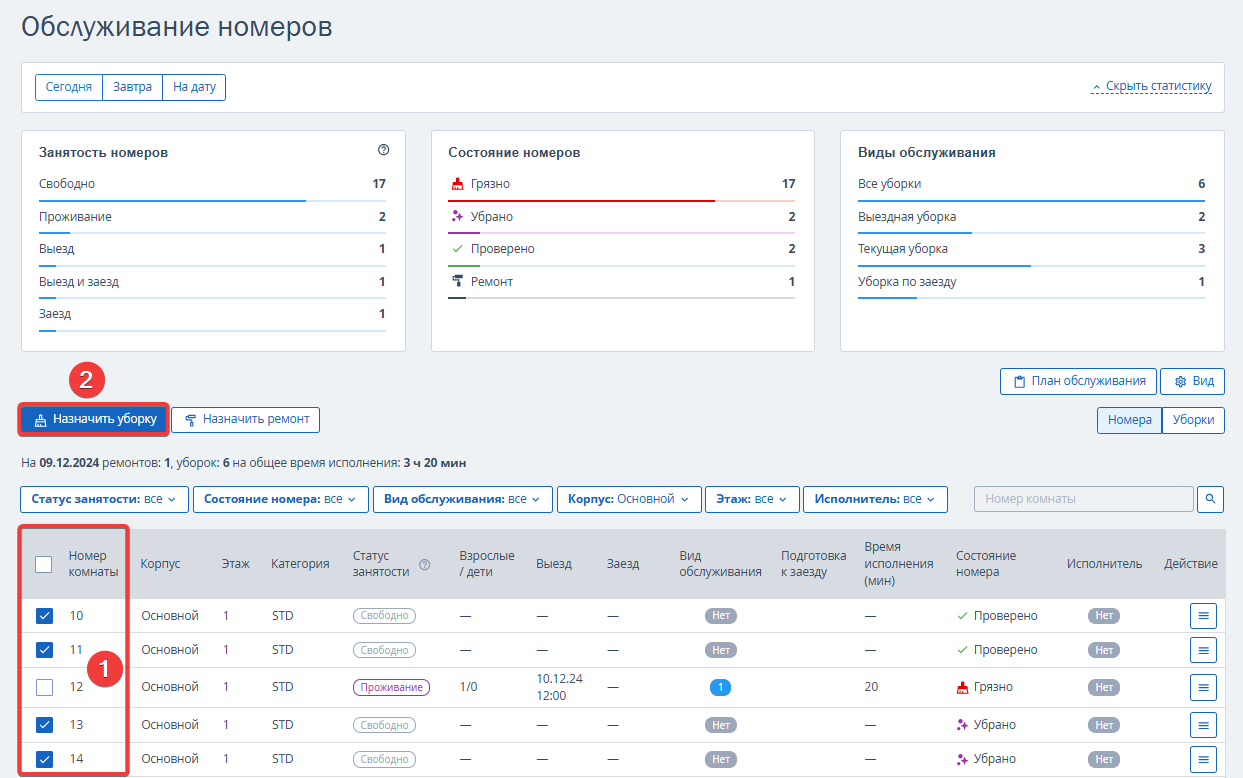Click the Грязно status progress bar row
The height and width of the screenshot is (778, 1243).
coord(622,187)
